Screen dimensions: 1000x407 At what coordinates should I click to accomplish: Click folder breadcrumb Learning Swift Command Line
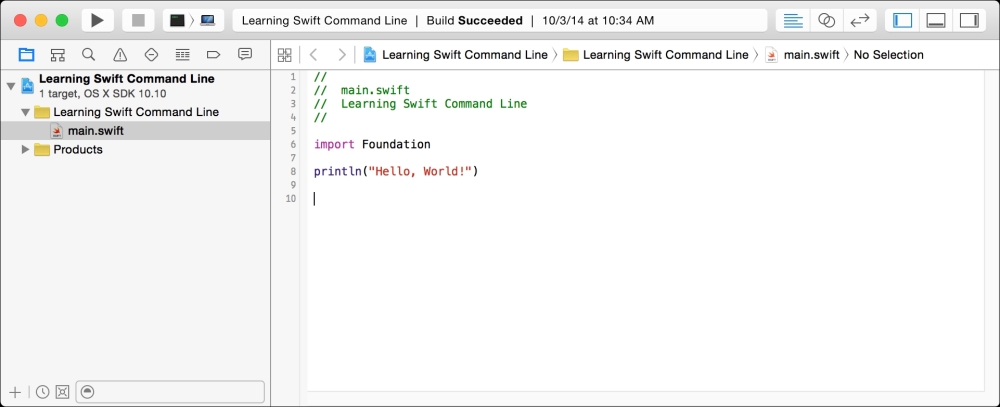click(656, 55)
